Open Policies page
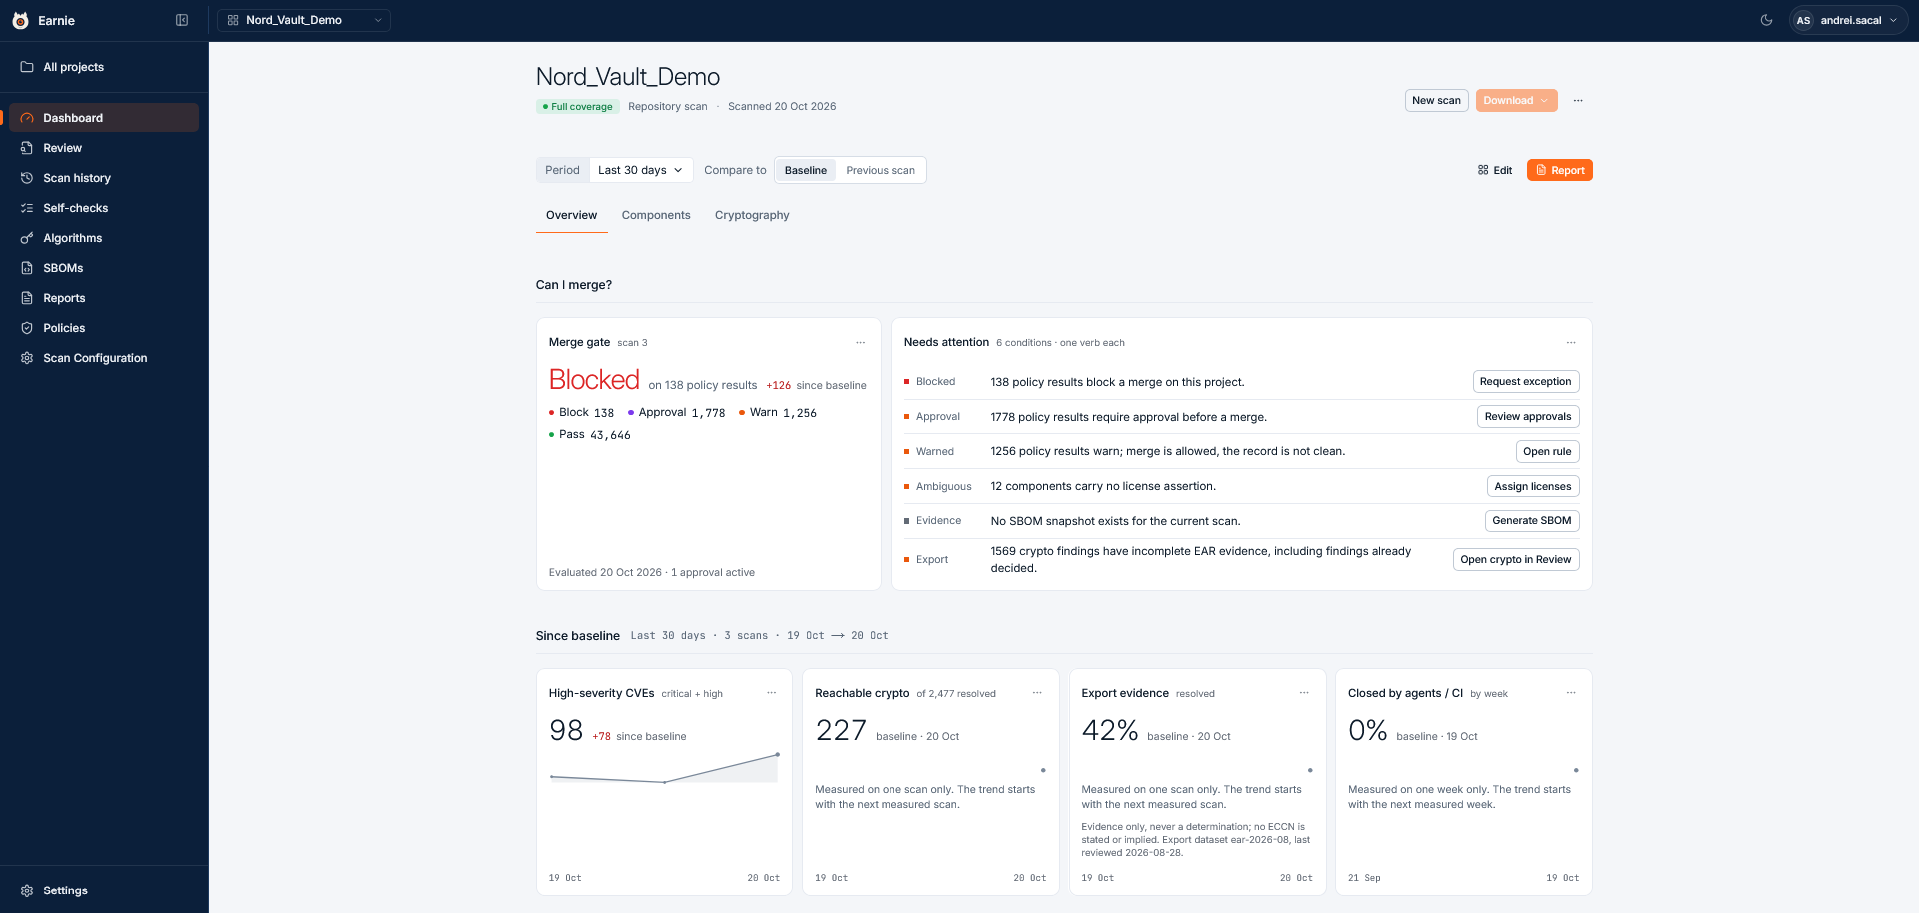The image size is (1920, 913). (104, 328)
